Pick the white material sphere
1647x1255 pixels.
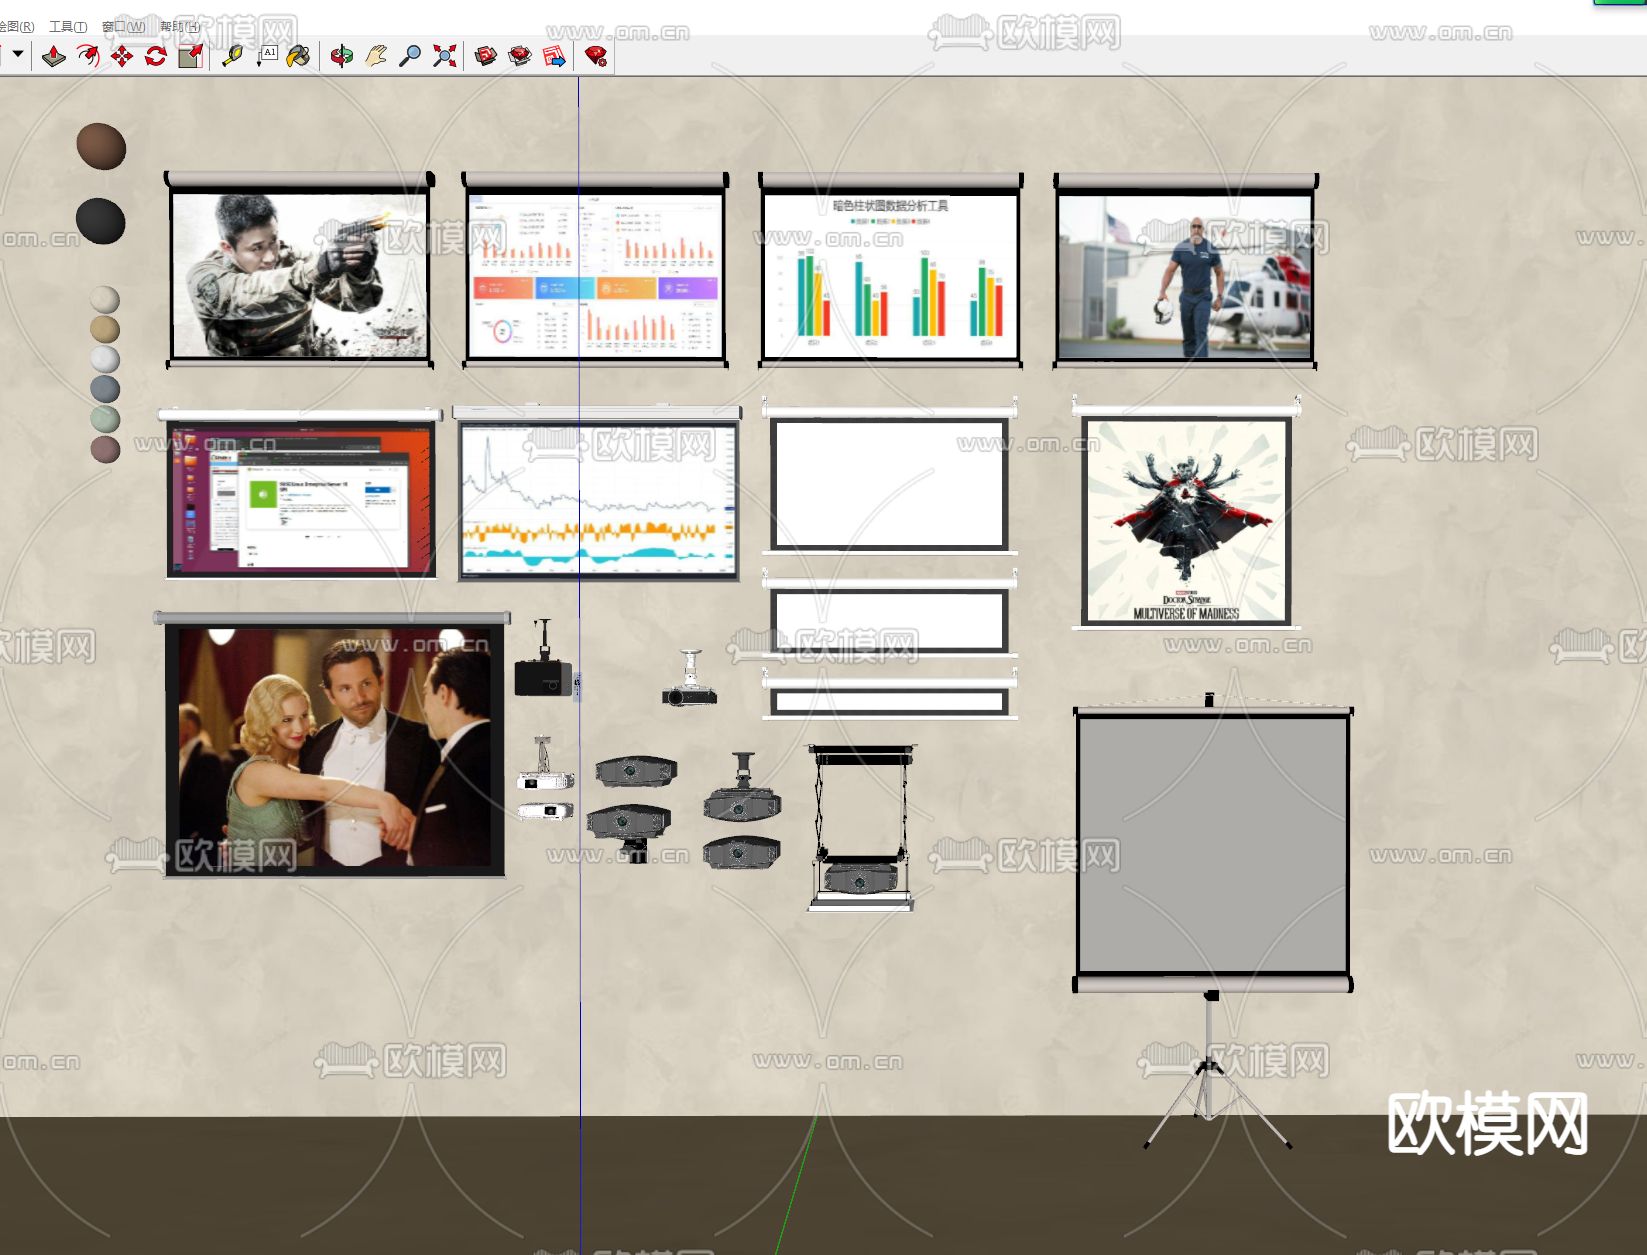point(105,359)
